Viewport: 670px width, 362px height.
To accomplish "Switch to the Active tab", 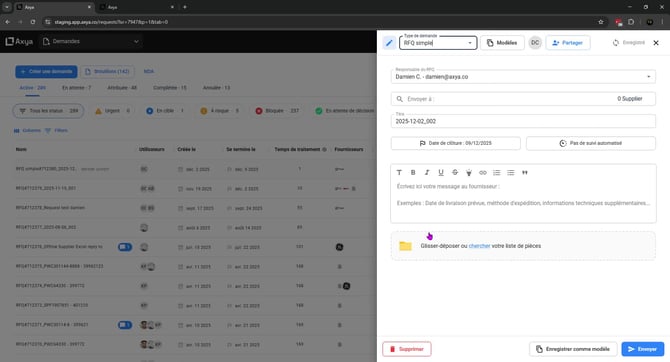I will point(32,88).
